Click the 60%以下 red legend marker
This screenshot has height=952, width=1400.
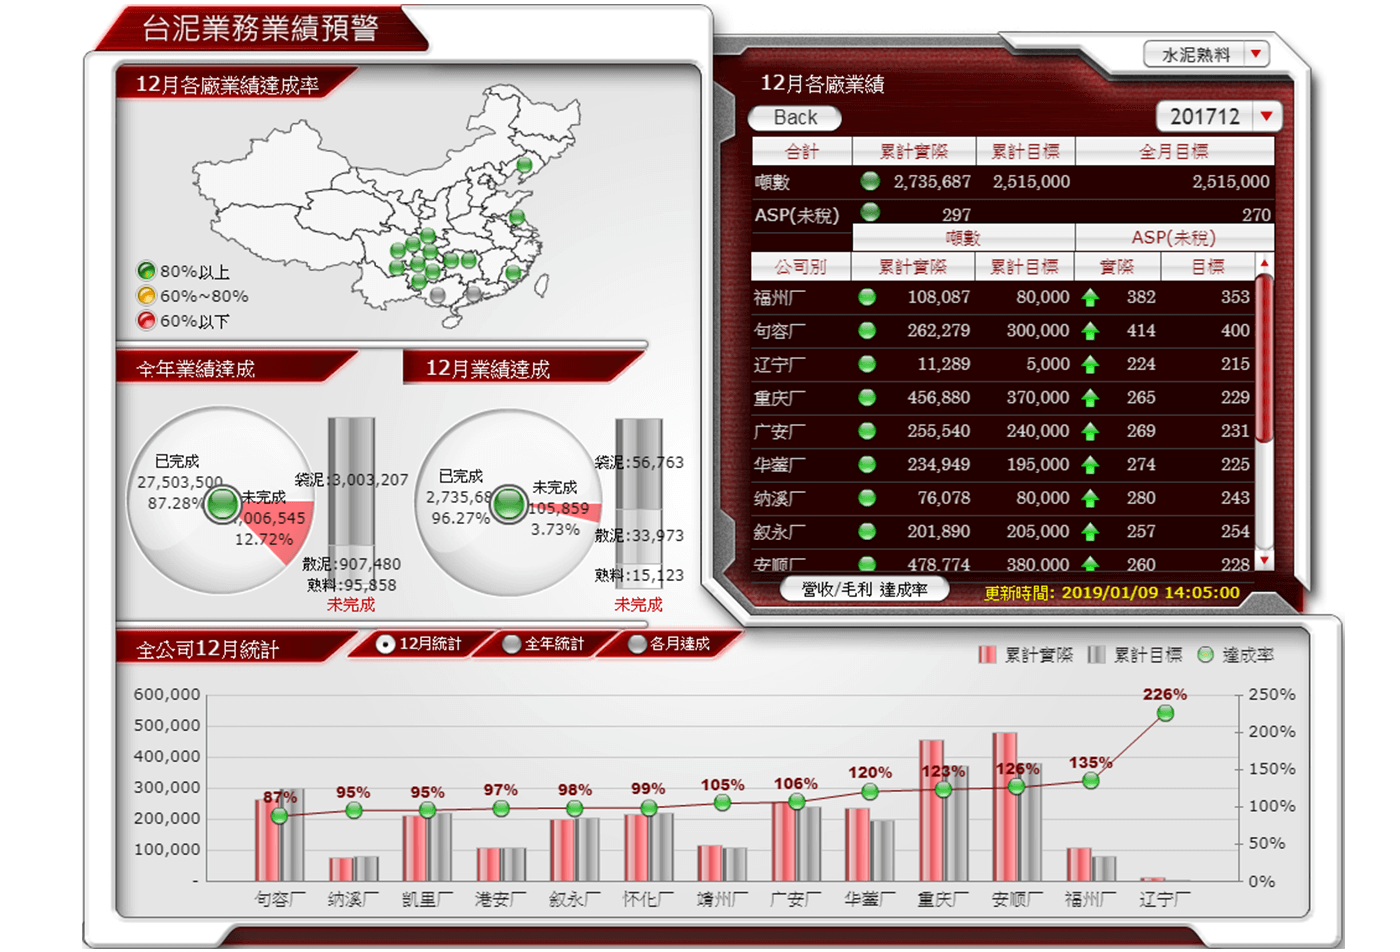pos(146,320)
